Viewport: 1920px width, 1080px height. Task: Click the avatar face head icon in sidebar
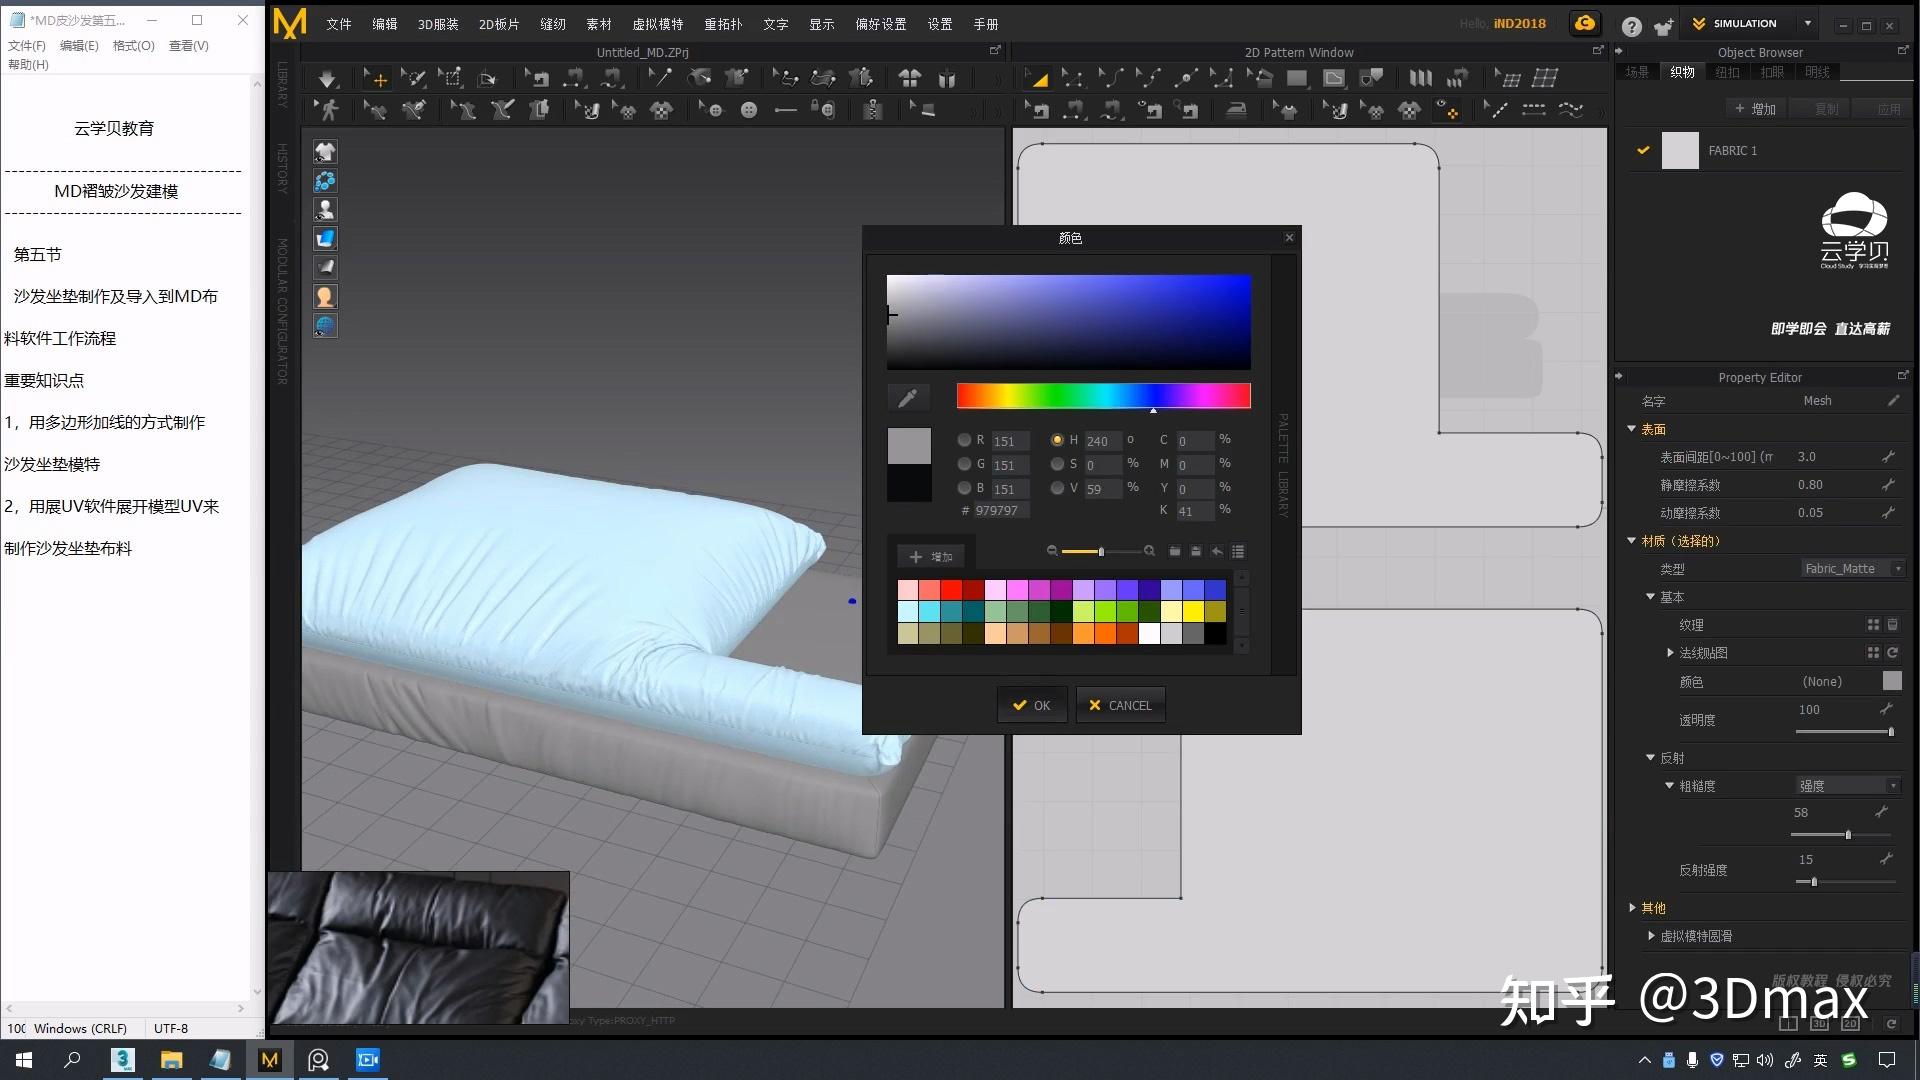click(325, 297)
